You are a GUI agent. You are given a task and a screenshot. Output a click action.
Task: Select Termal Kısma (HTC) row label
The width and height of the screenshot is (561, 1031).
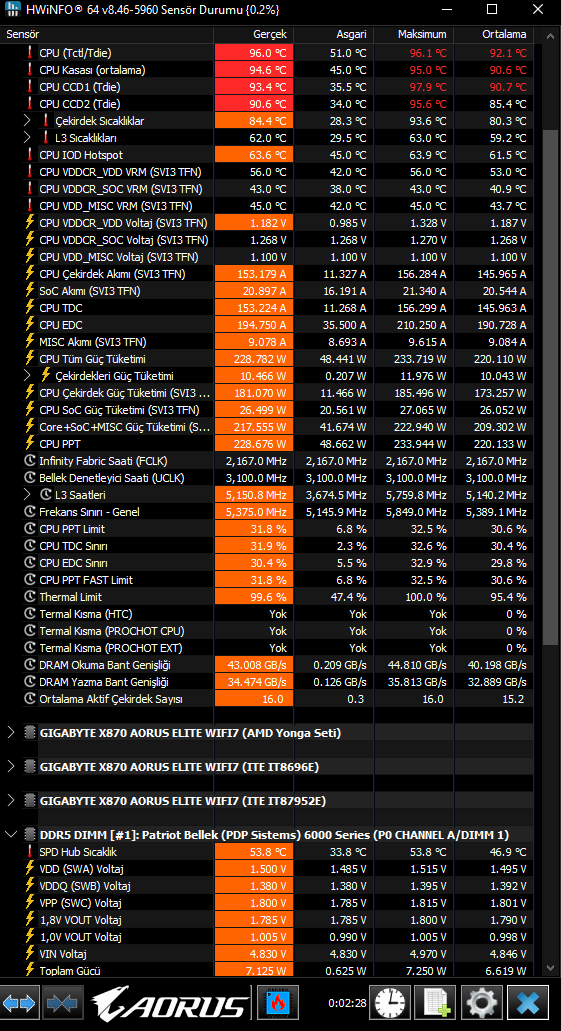[x=85, y=614]
